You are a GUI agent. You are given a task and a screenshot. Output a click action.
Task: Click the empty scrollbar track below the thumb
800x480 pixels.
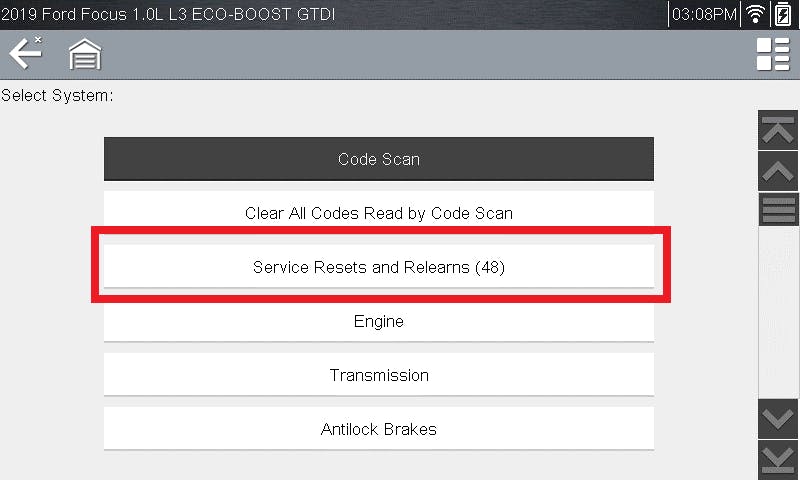tap(779, 310)
